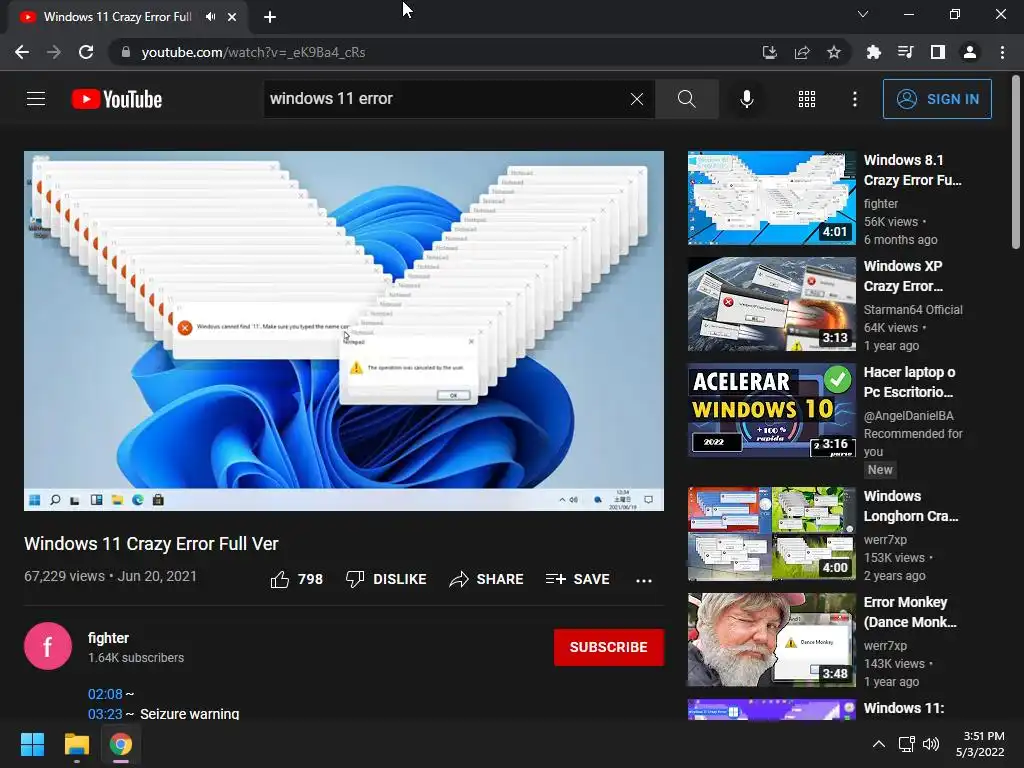Open Windows Longhorn Crazy Error thumbnail
This screenshot has height=768, width=1024.
click(771, 534)
